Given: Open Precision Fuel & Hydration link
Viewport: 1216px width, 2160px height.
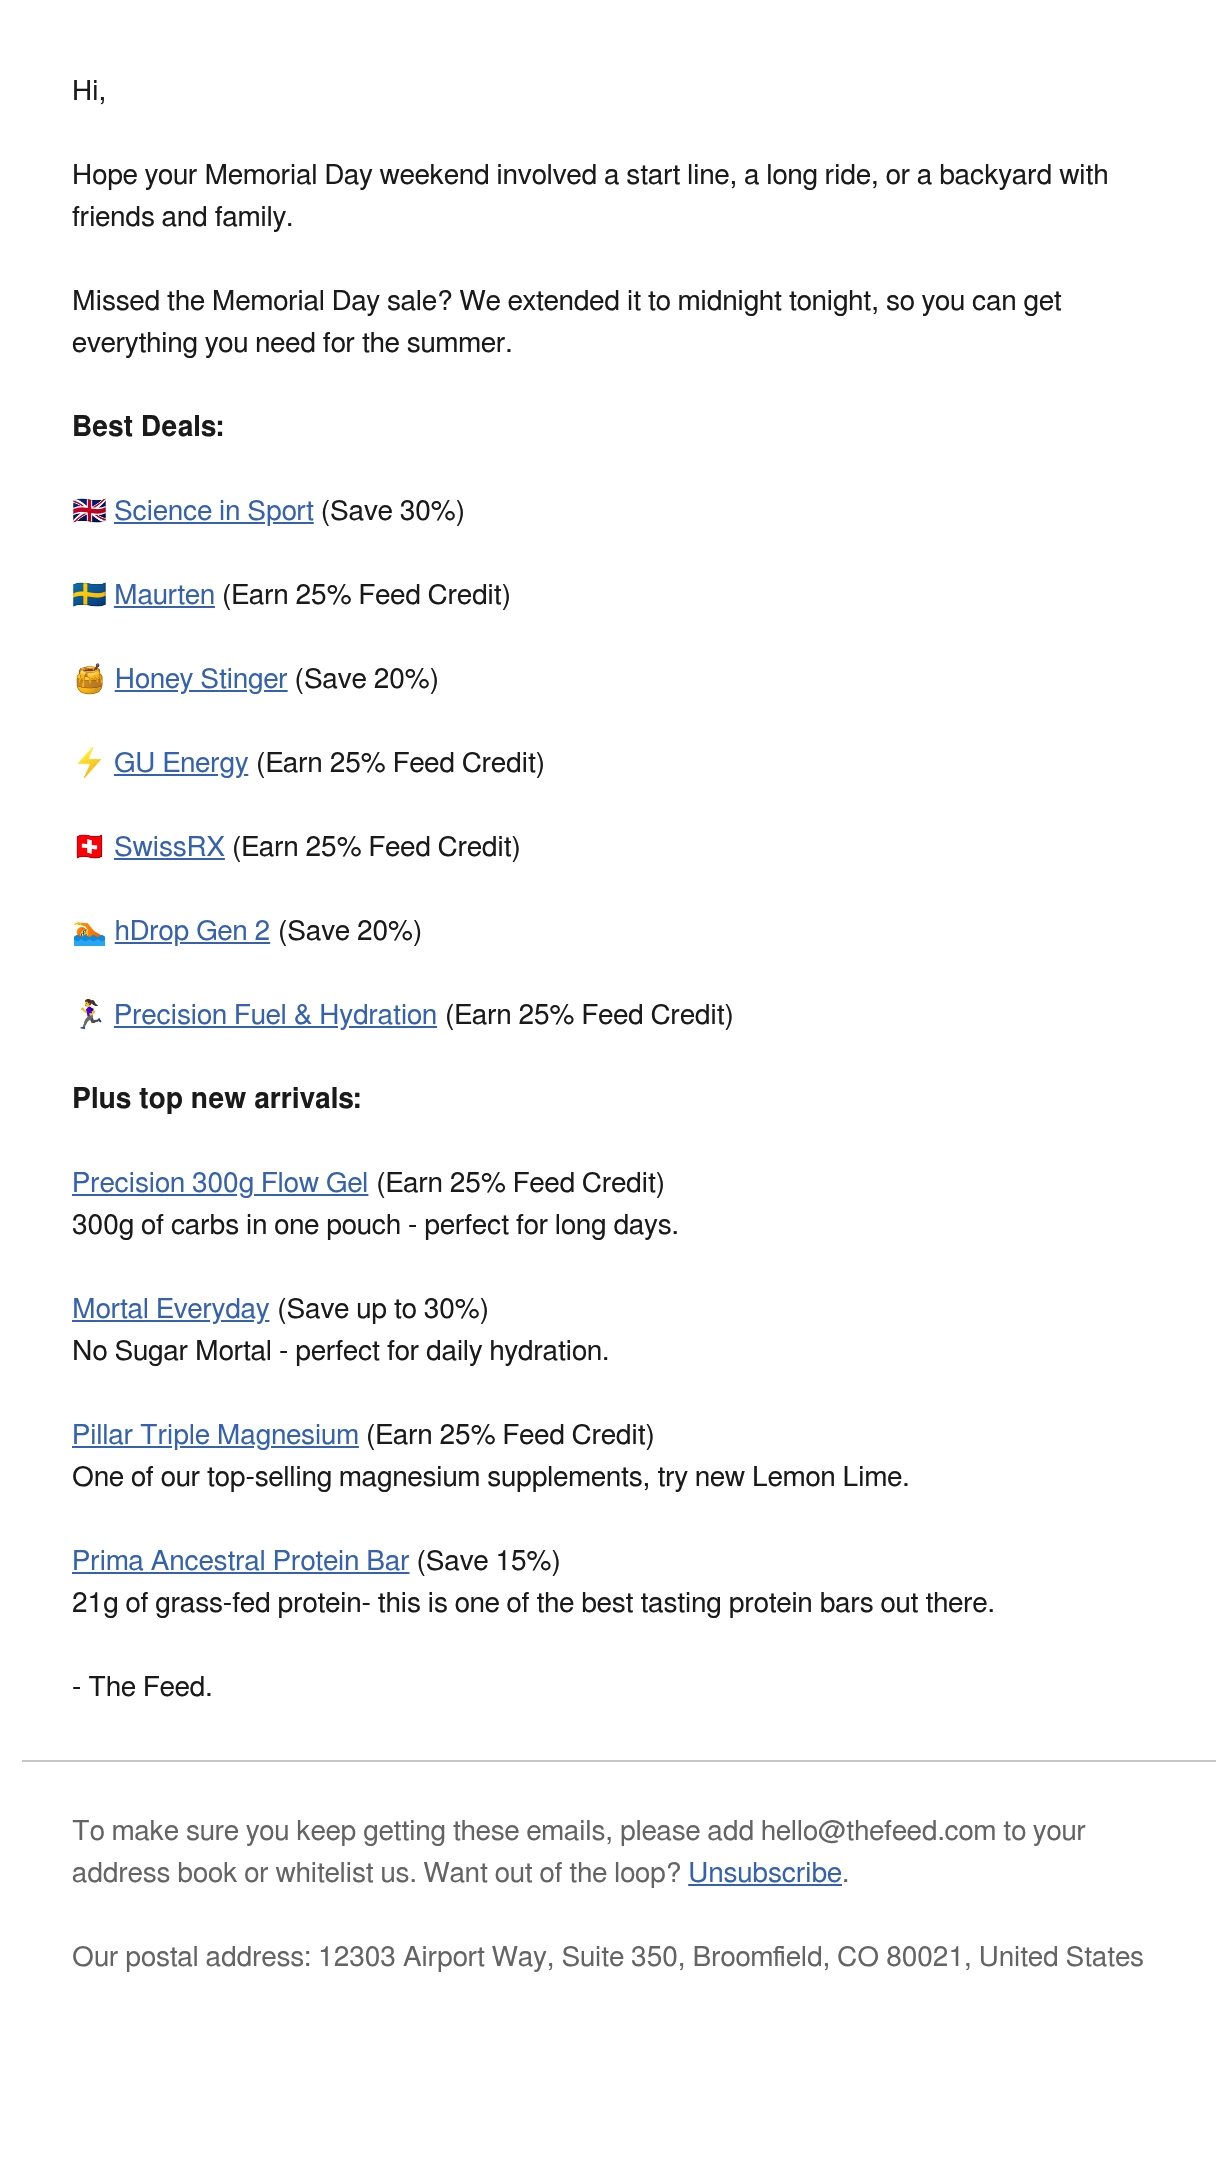Looking at the screenshot, I should pos(275,1015).
